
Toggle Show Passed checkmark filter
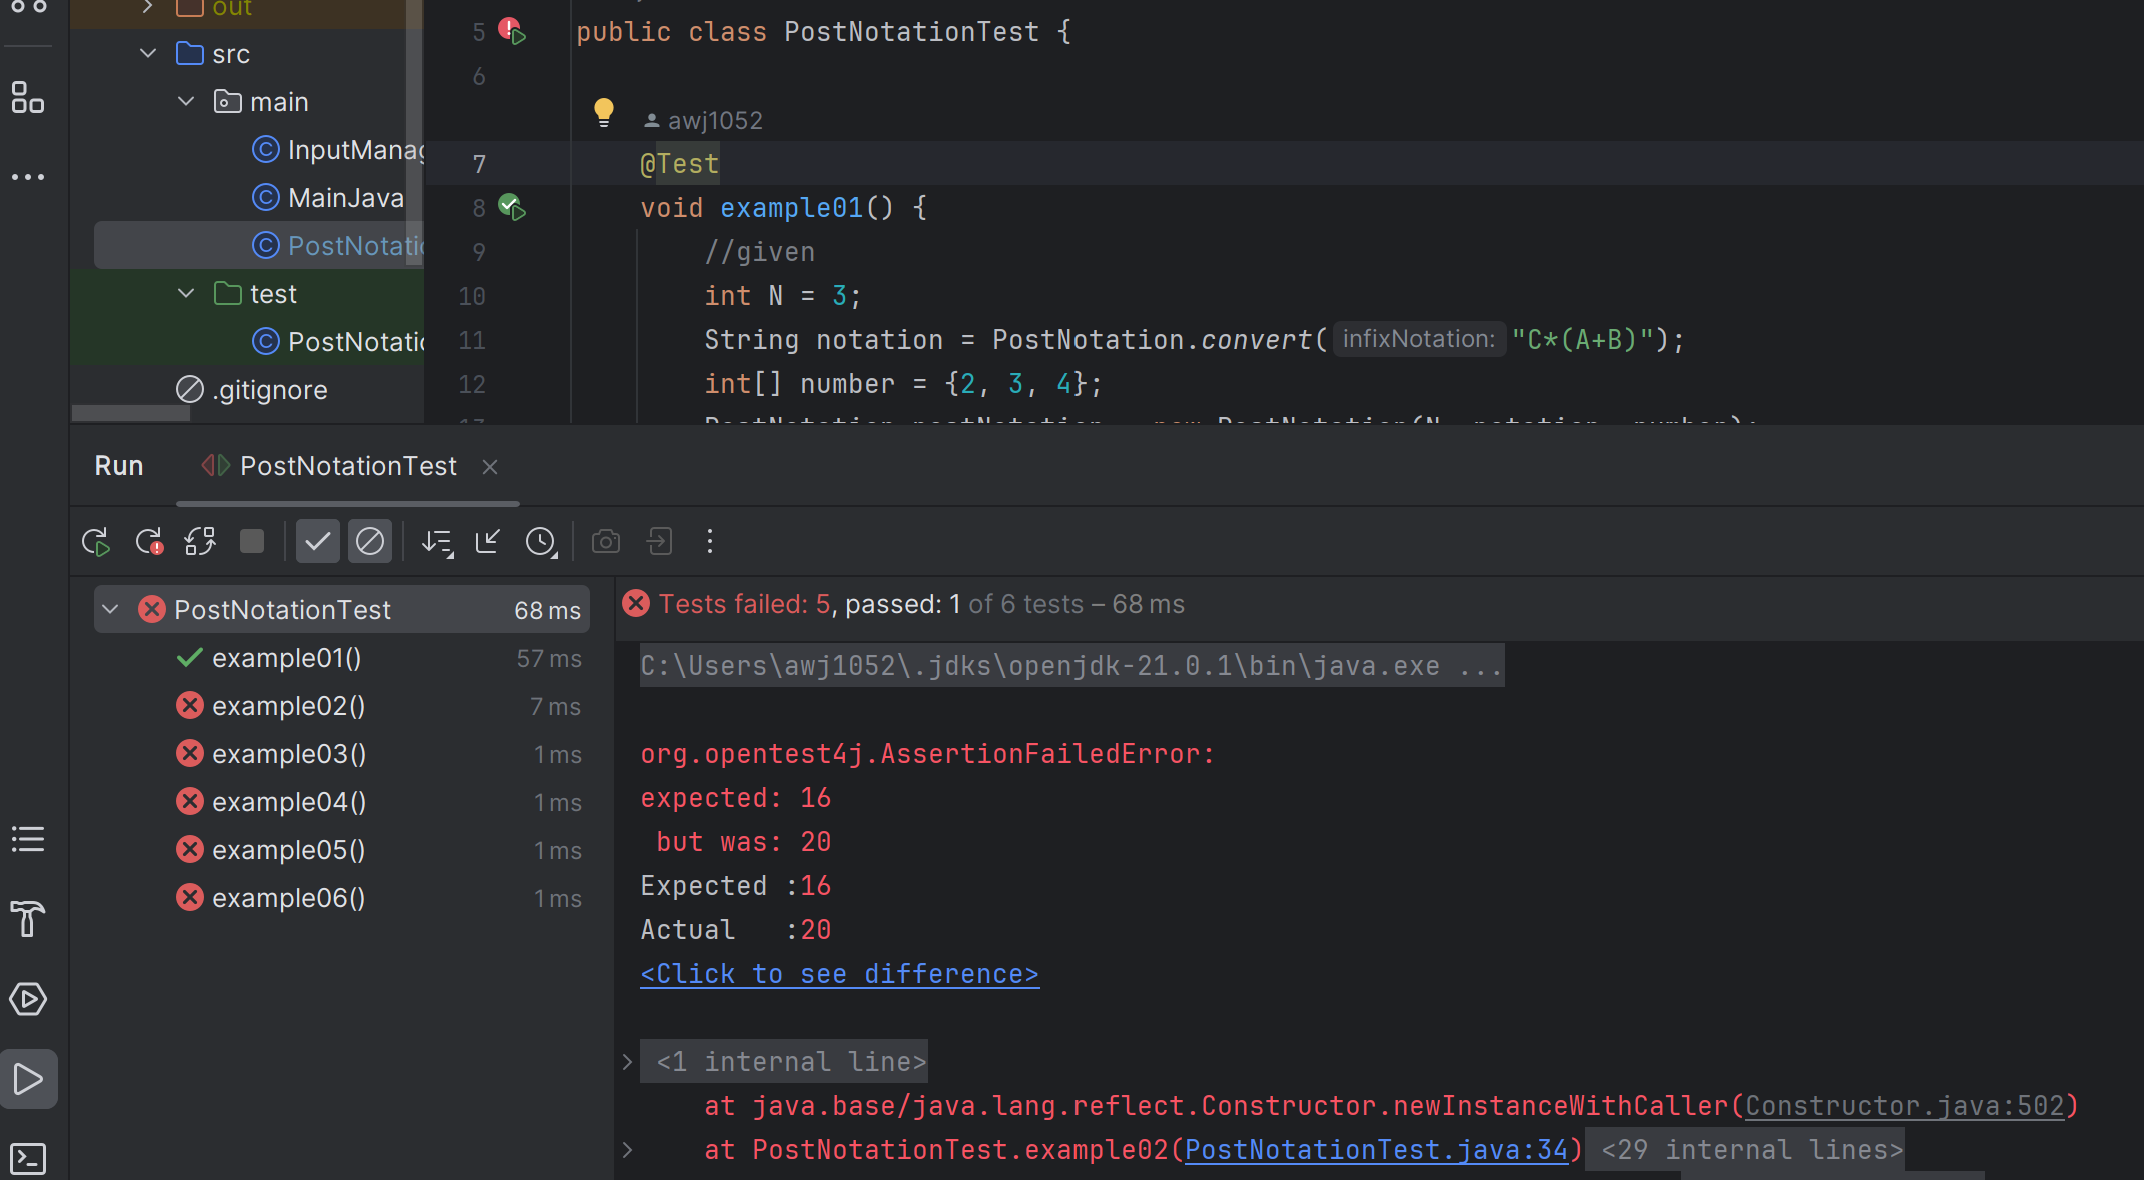318,542
